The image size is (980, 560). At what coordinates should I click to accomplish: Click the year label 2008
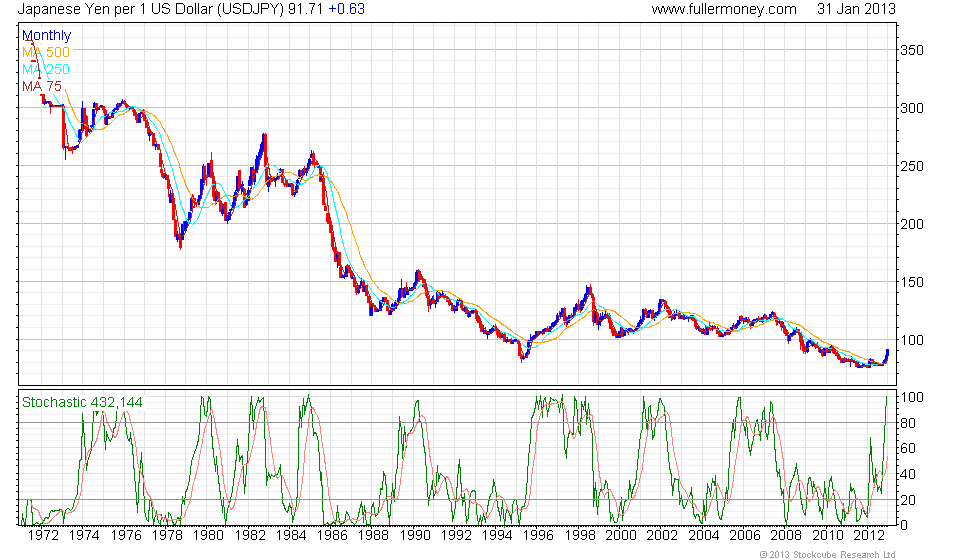pyautogui.click(x=786, y=536)
